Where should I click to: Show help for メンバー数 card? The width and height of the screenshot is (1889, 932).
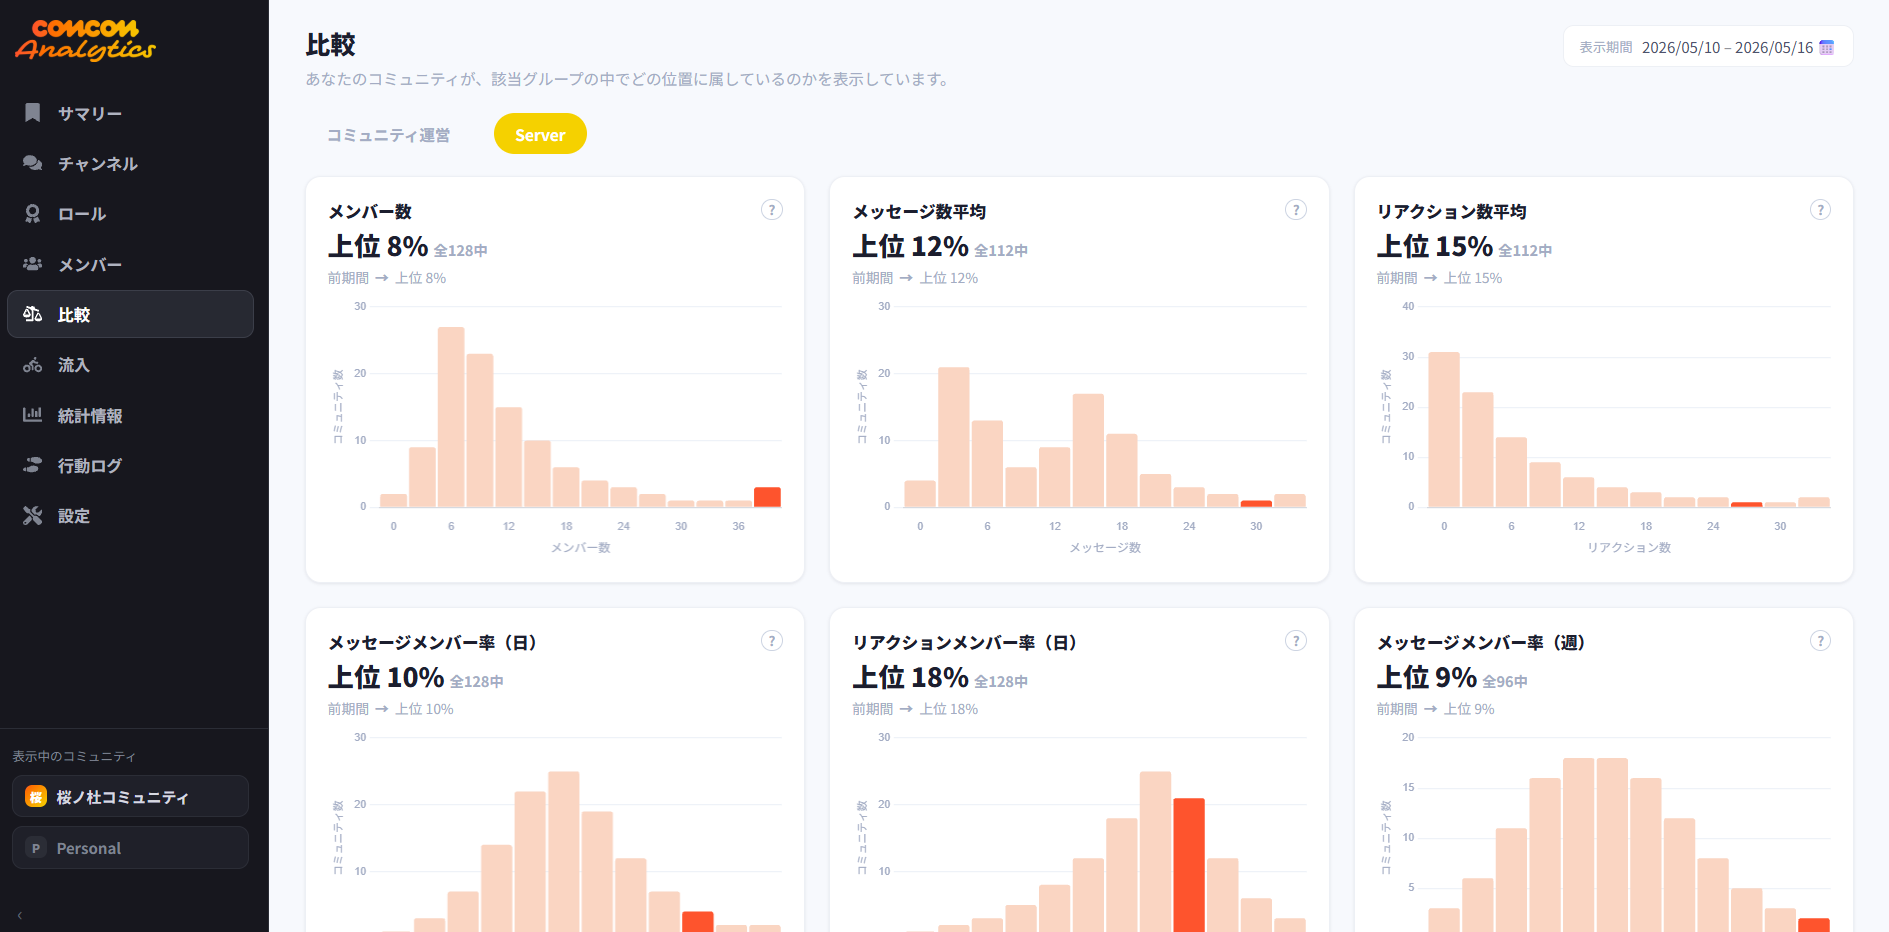[771, 210]
